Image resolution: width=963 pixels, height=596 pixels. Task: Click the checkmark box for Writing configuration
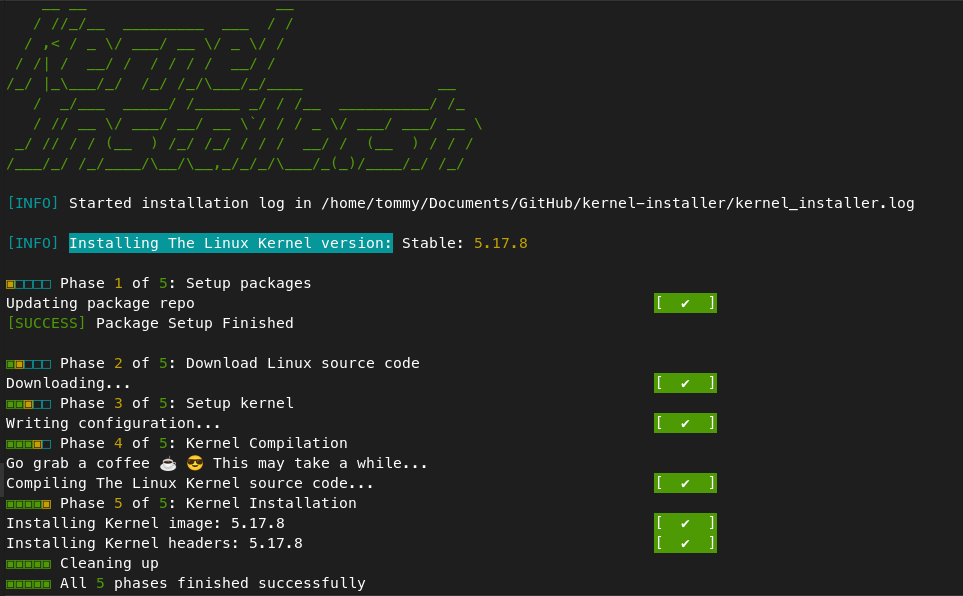point(685,423)
